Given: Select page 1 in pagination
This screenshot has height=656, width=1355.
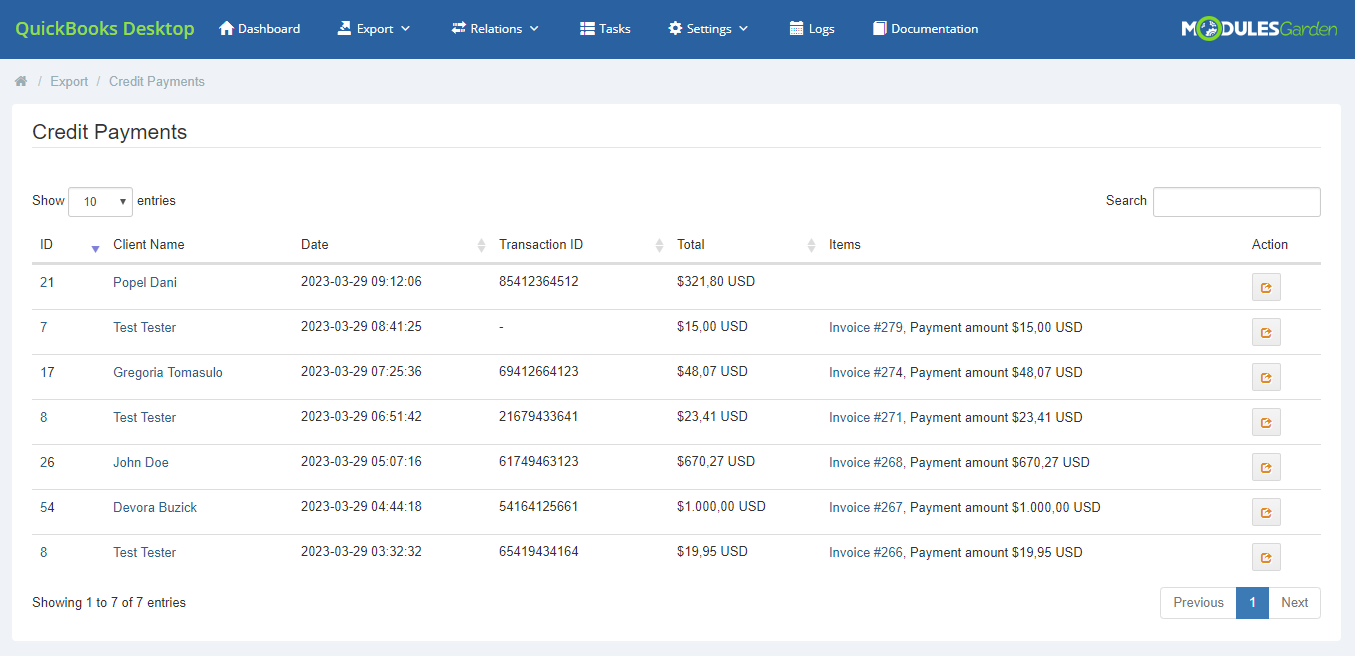Looking at the screenshot, I should [1252, 602].
